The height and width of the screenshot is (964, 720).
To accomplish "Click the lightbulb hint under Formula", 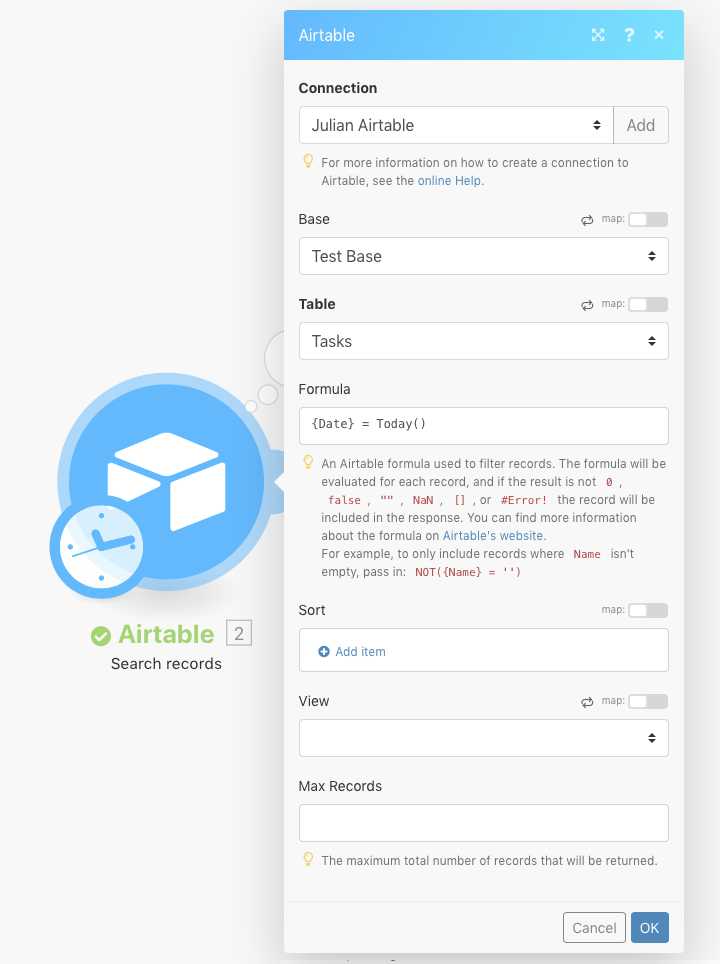I will point(309,462).
